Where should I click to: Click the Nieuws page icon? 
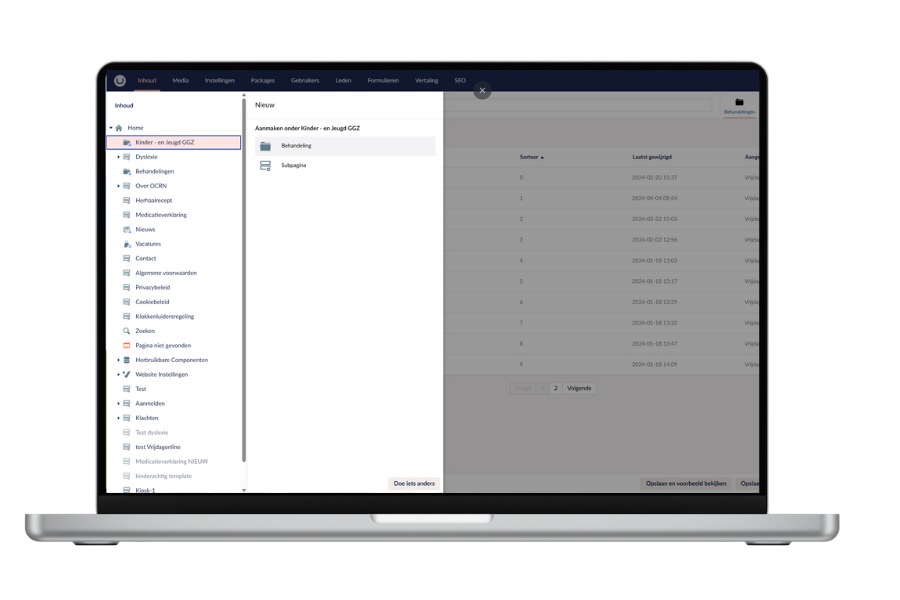coord(127,229)
